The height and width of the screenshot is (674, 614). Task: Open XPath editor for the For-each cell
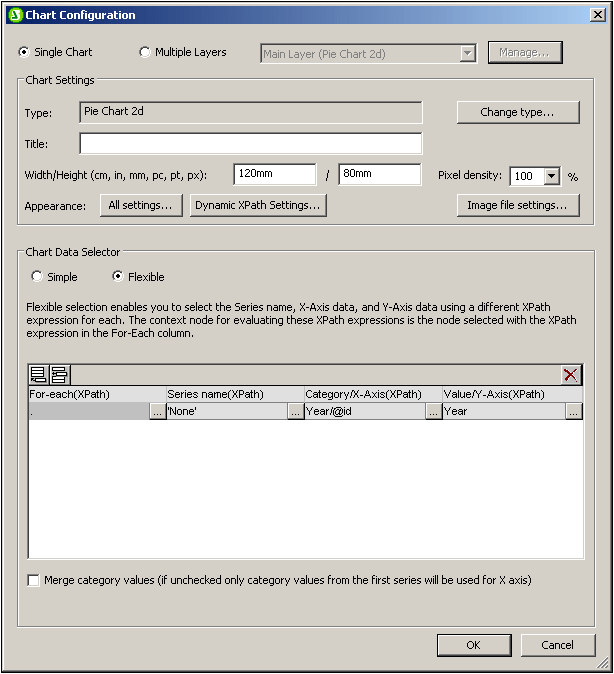(x=157, y=411)
